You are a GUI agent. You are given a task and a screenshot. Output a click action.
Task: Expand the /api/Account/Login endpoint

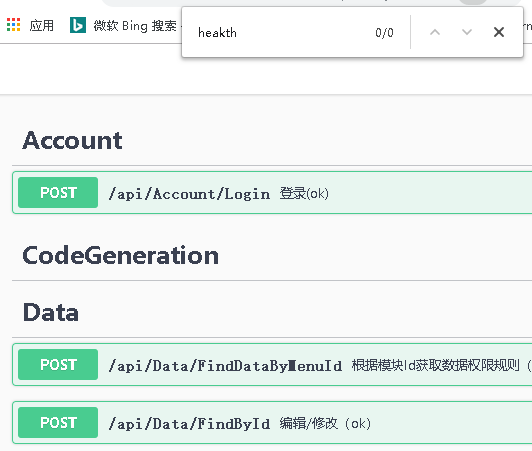272,192
